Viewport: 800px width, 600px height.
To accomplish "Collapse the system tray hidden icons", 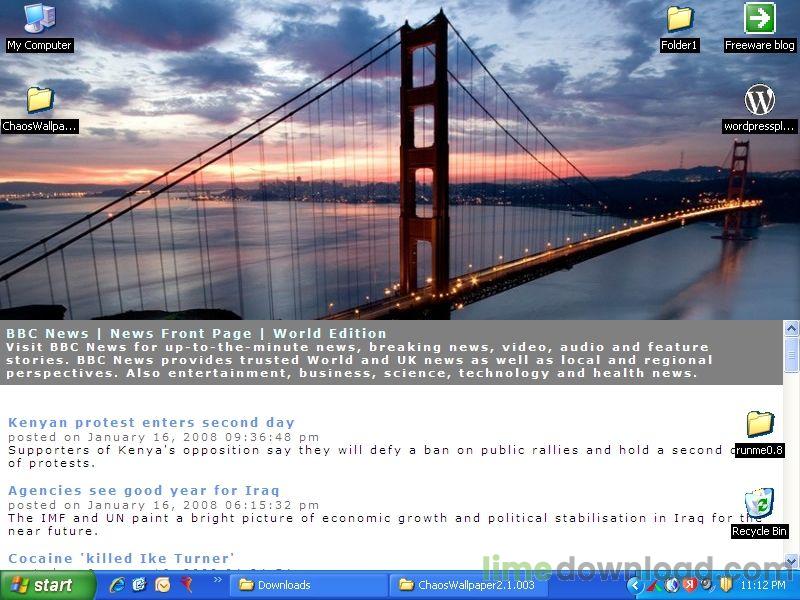I will [x=634, y=585].
